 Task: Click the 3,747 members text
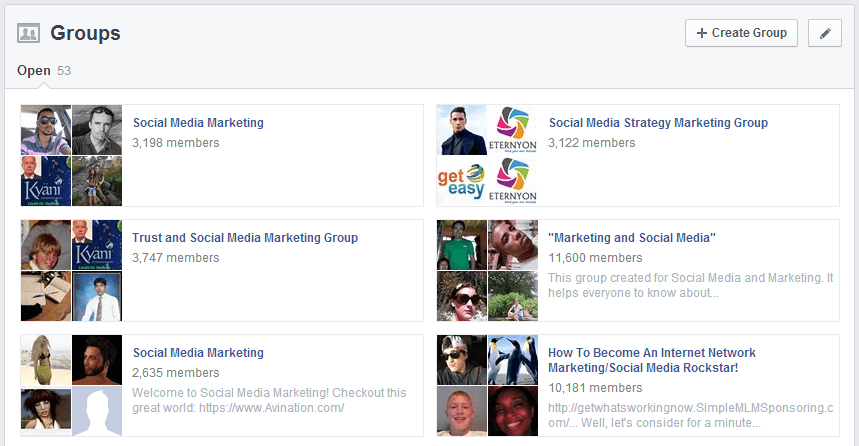pyautogui.click(x=175, y=258)
